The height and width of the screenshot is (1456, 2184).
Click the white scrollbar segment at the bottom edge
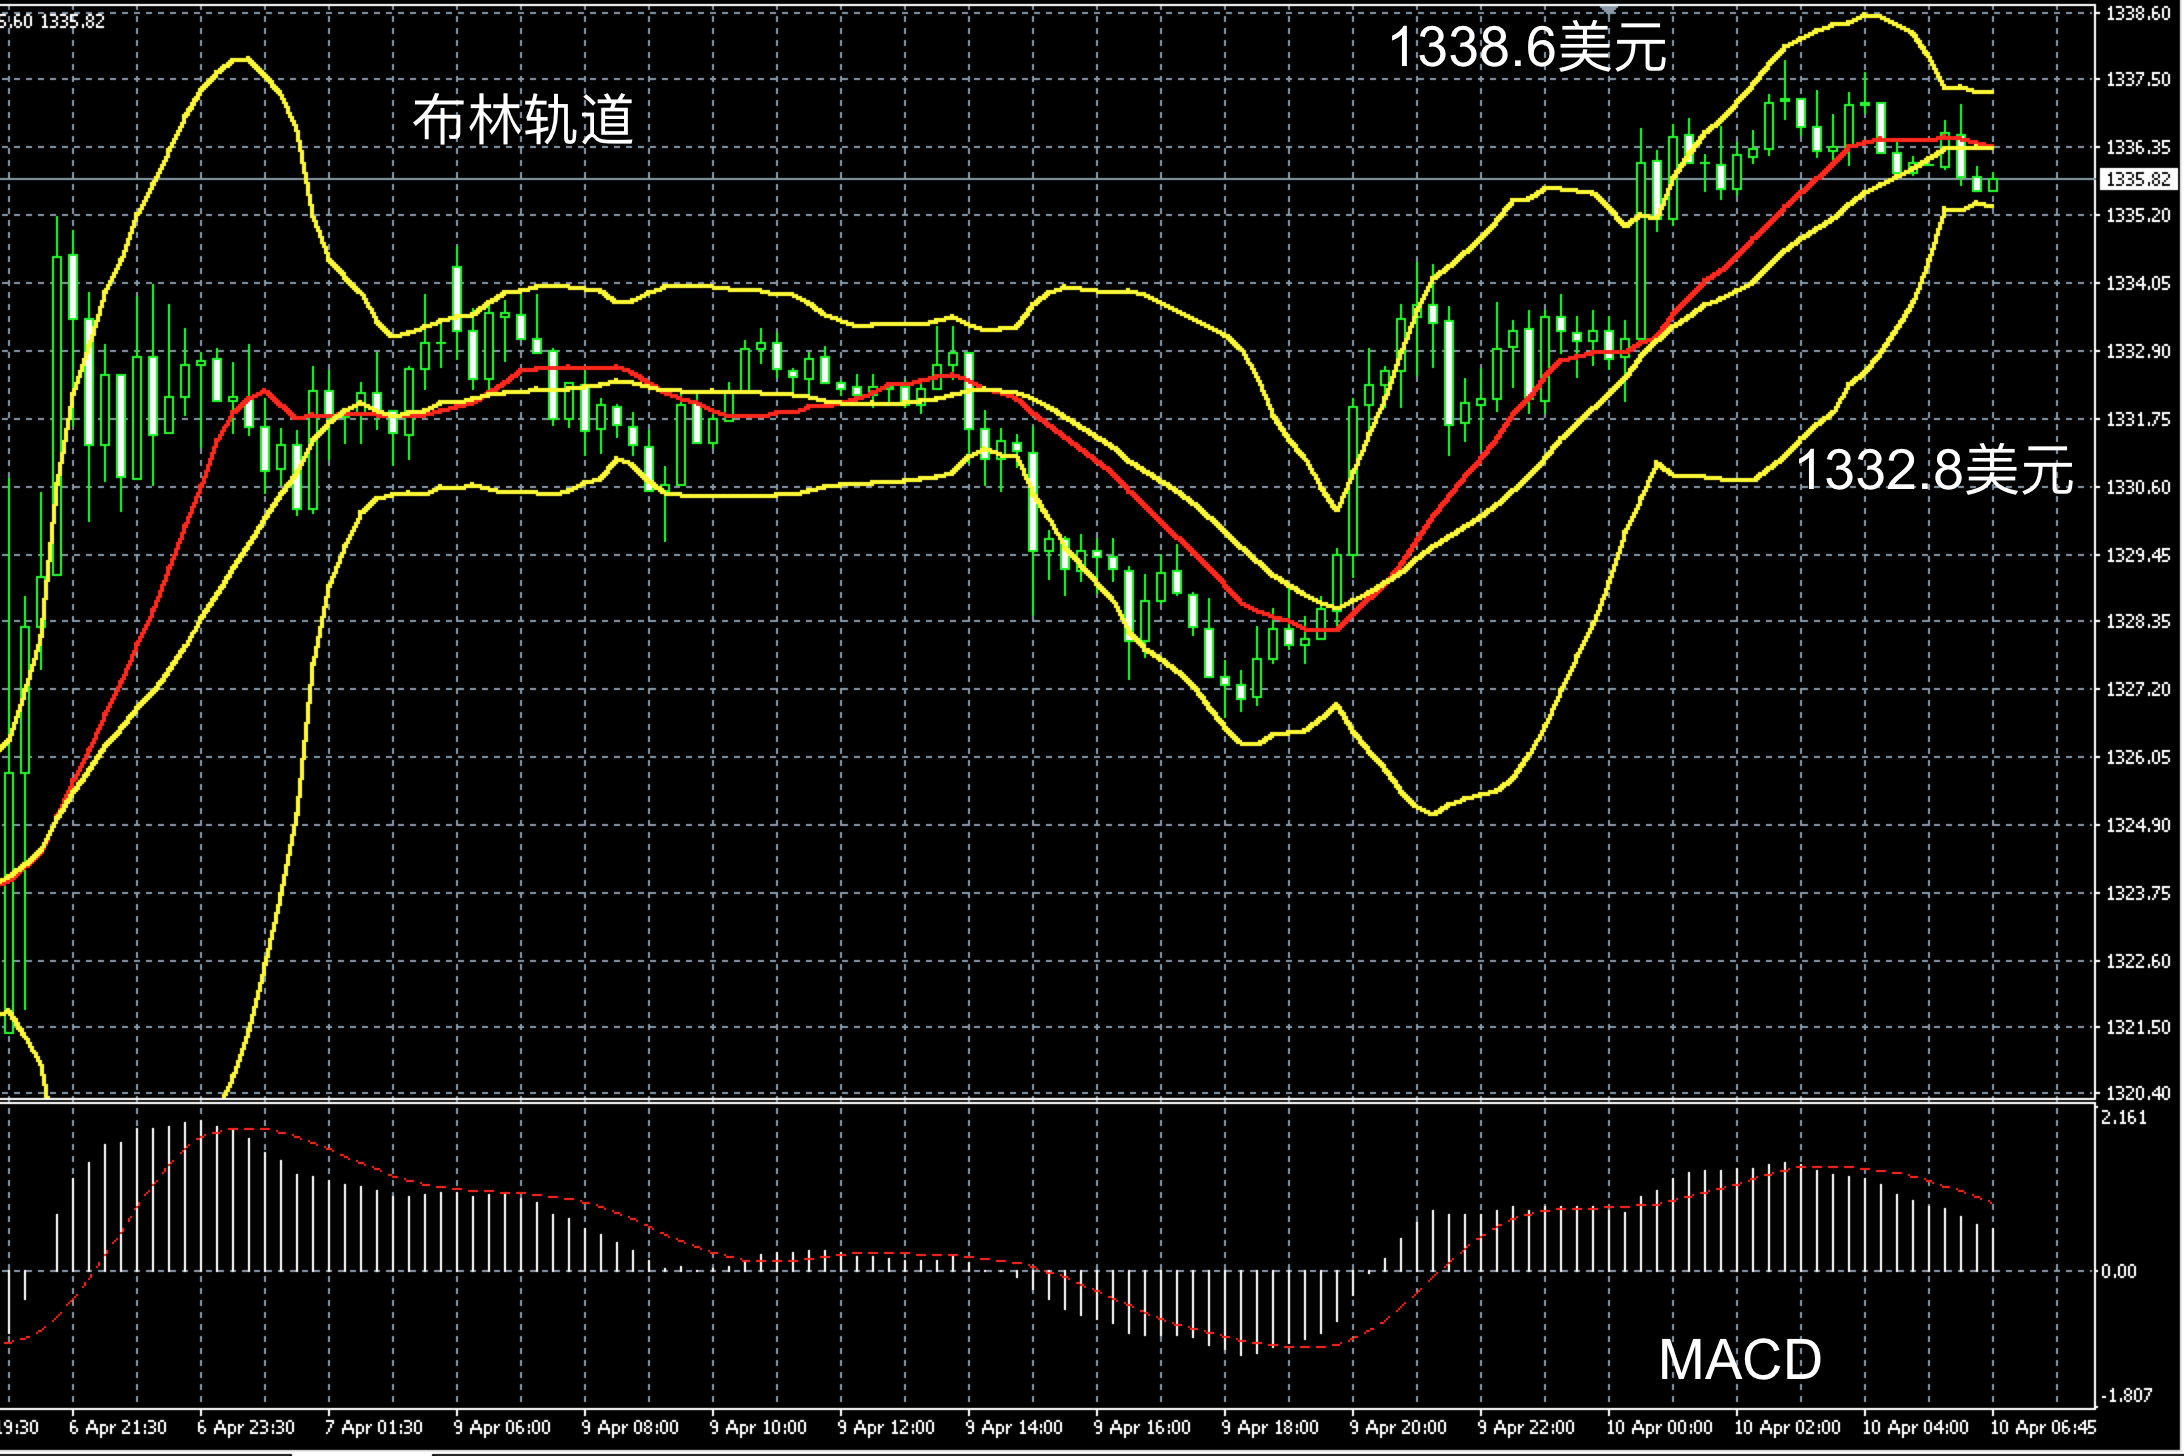click(362, 1452)
